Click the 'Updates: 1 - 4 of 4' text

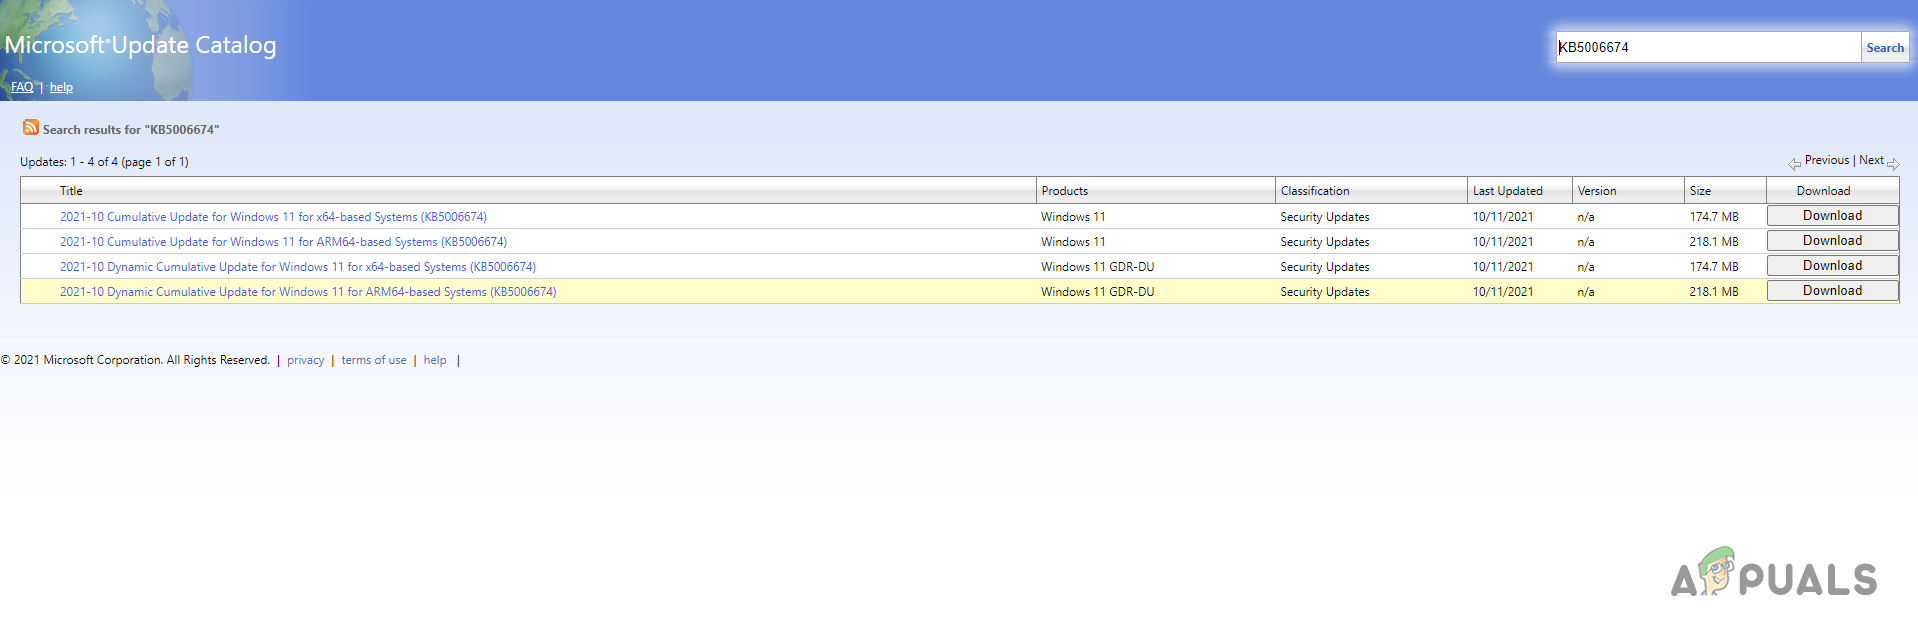104,162
